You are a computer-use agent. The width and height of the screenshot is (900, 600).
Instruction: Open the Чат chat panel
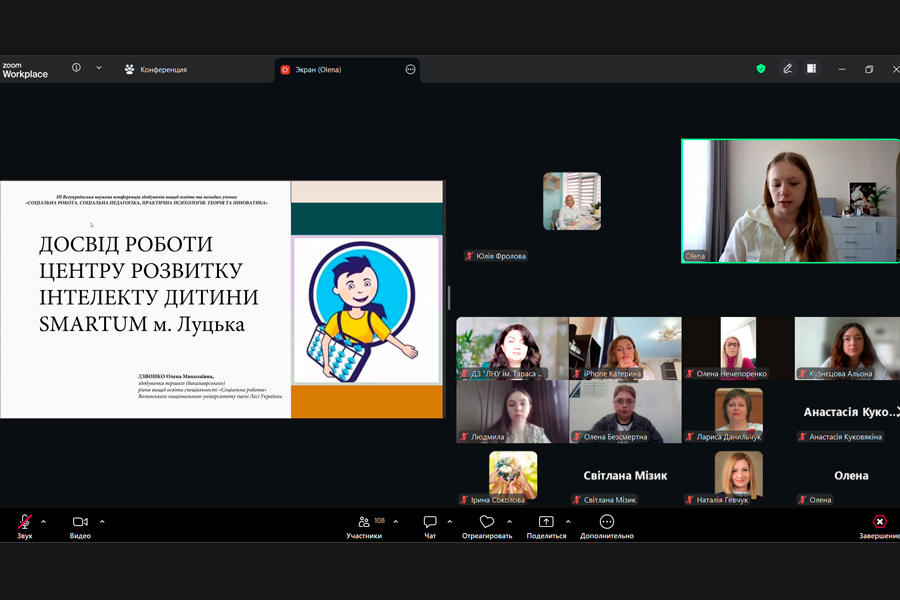coord(430,527)
